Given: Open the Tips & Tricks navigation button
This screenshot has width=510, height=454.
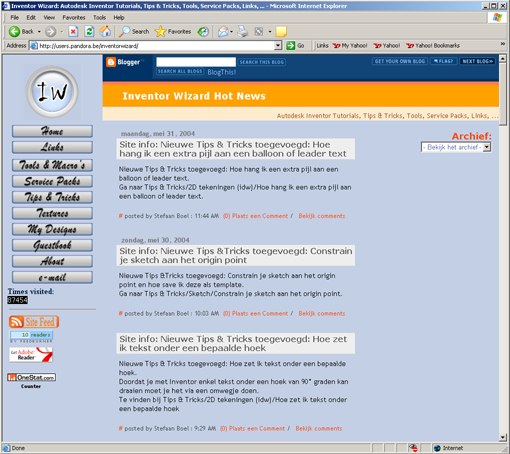Looking at the screenshot, I should [52, 197].
